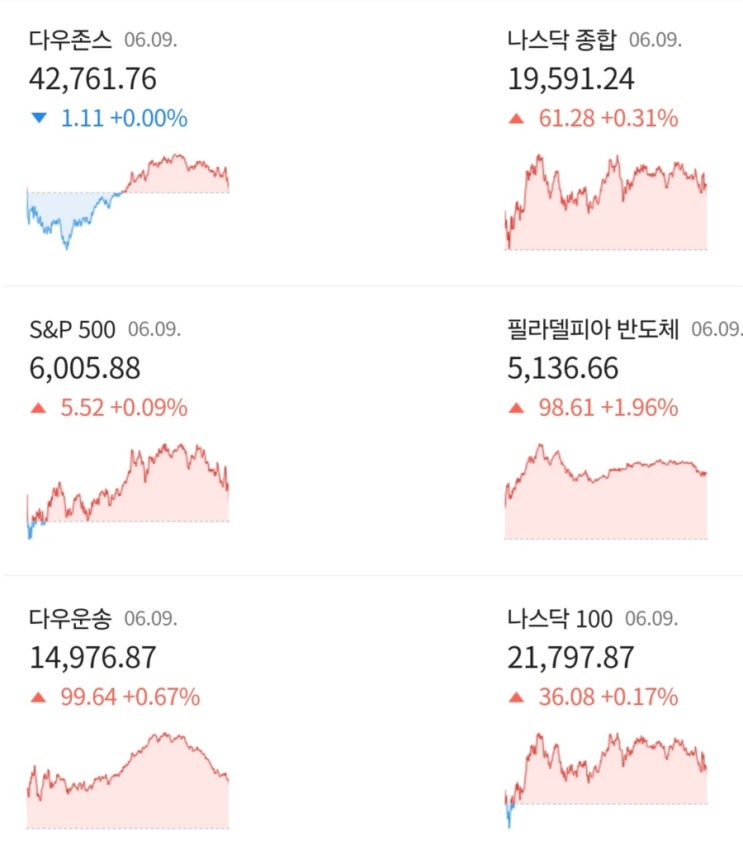The width and height of the screenshot is (743, 841).
Task: Click the red up arrow under S&P 500
Action: [39, 408]
